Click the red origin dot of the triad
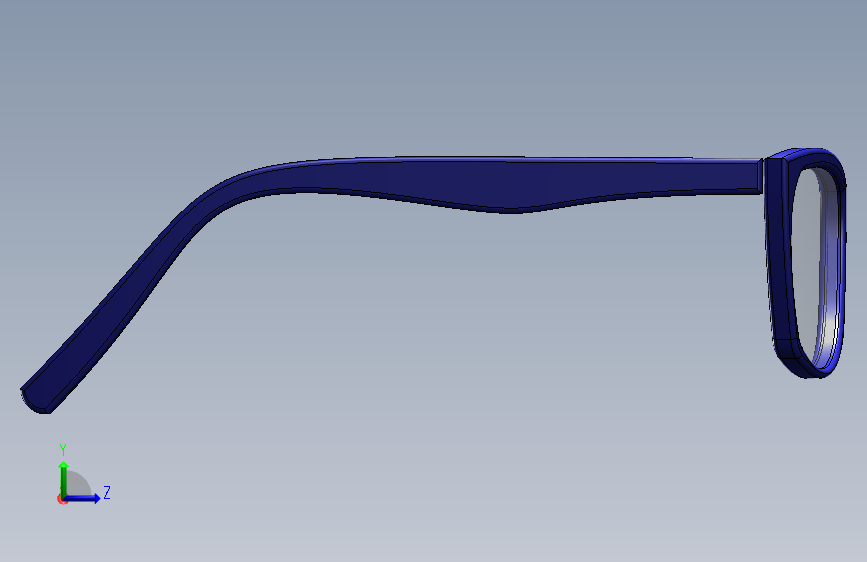The width and height of the screenshot is (867, 562). click(62, 499)
